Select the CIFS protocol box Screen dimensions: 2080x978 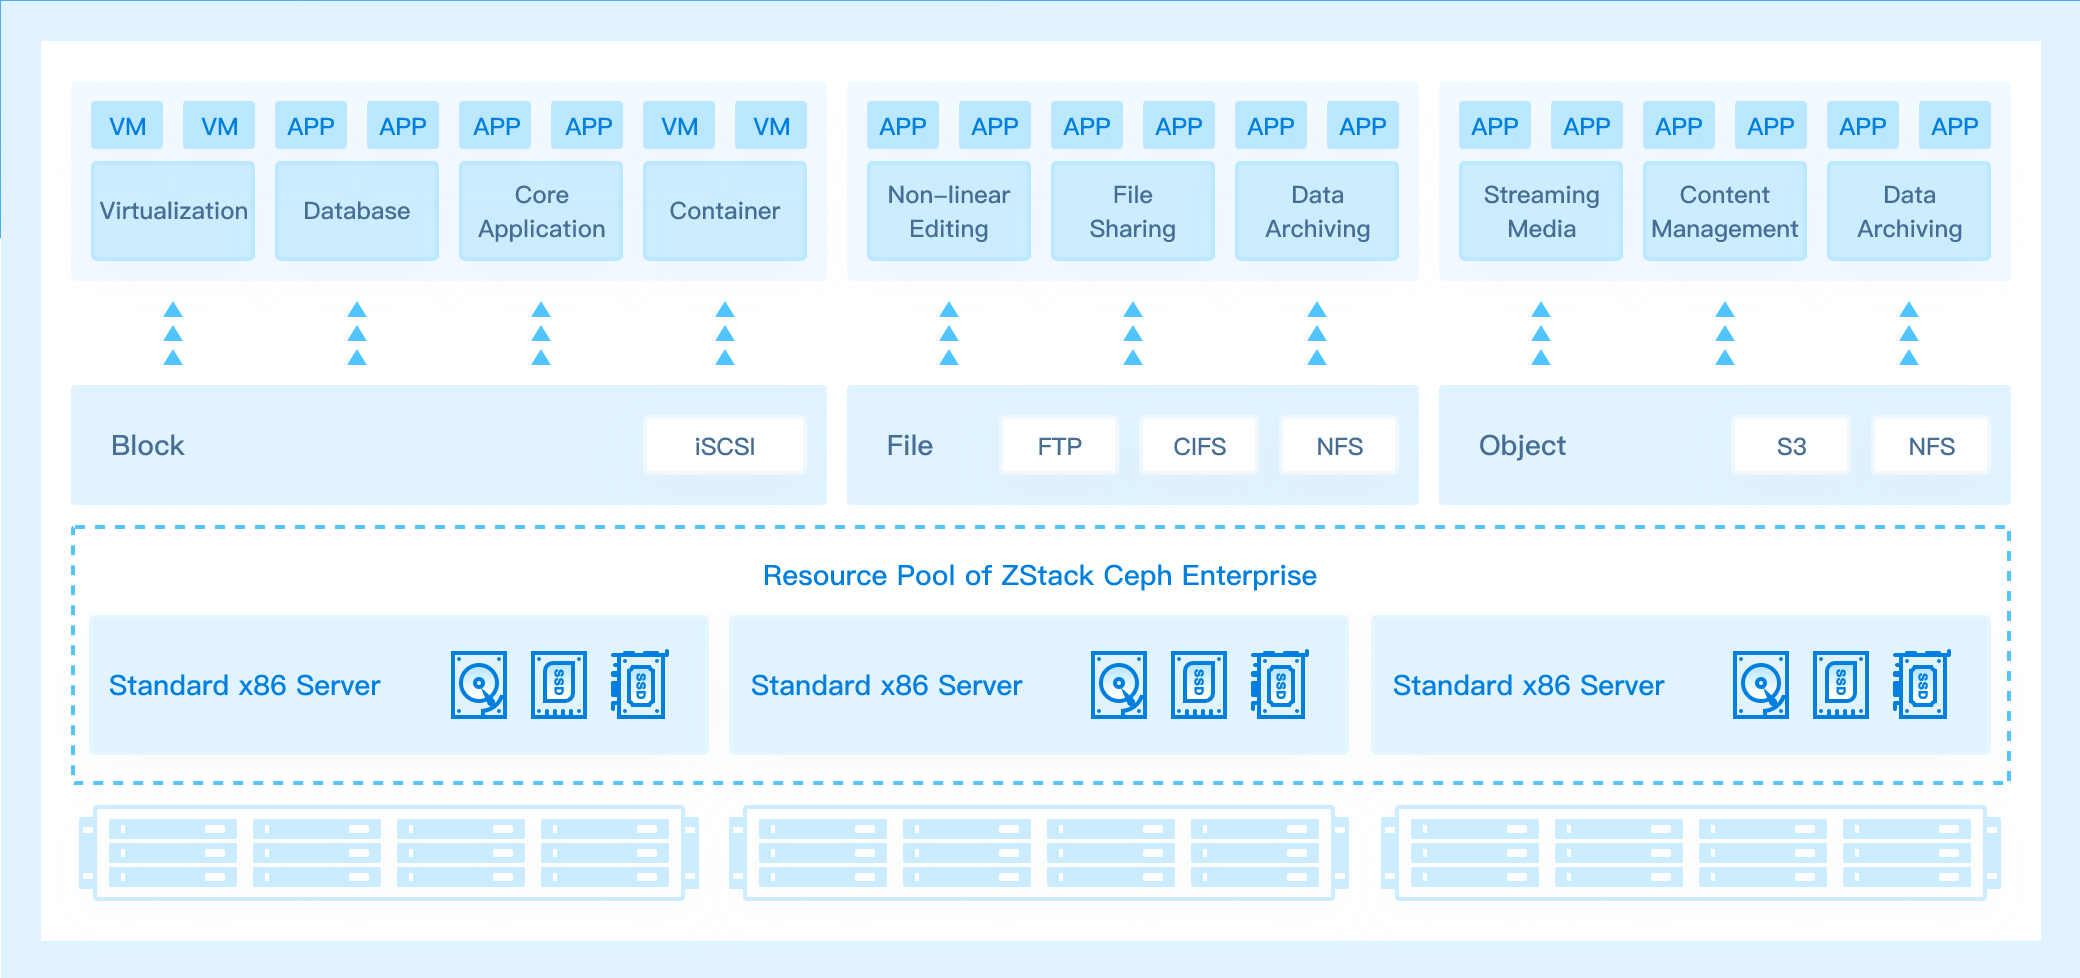point(1199,446)
